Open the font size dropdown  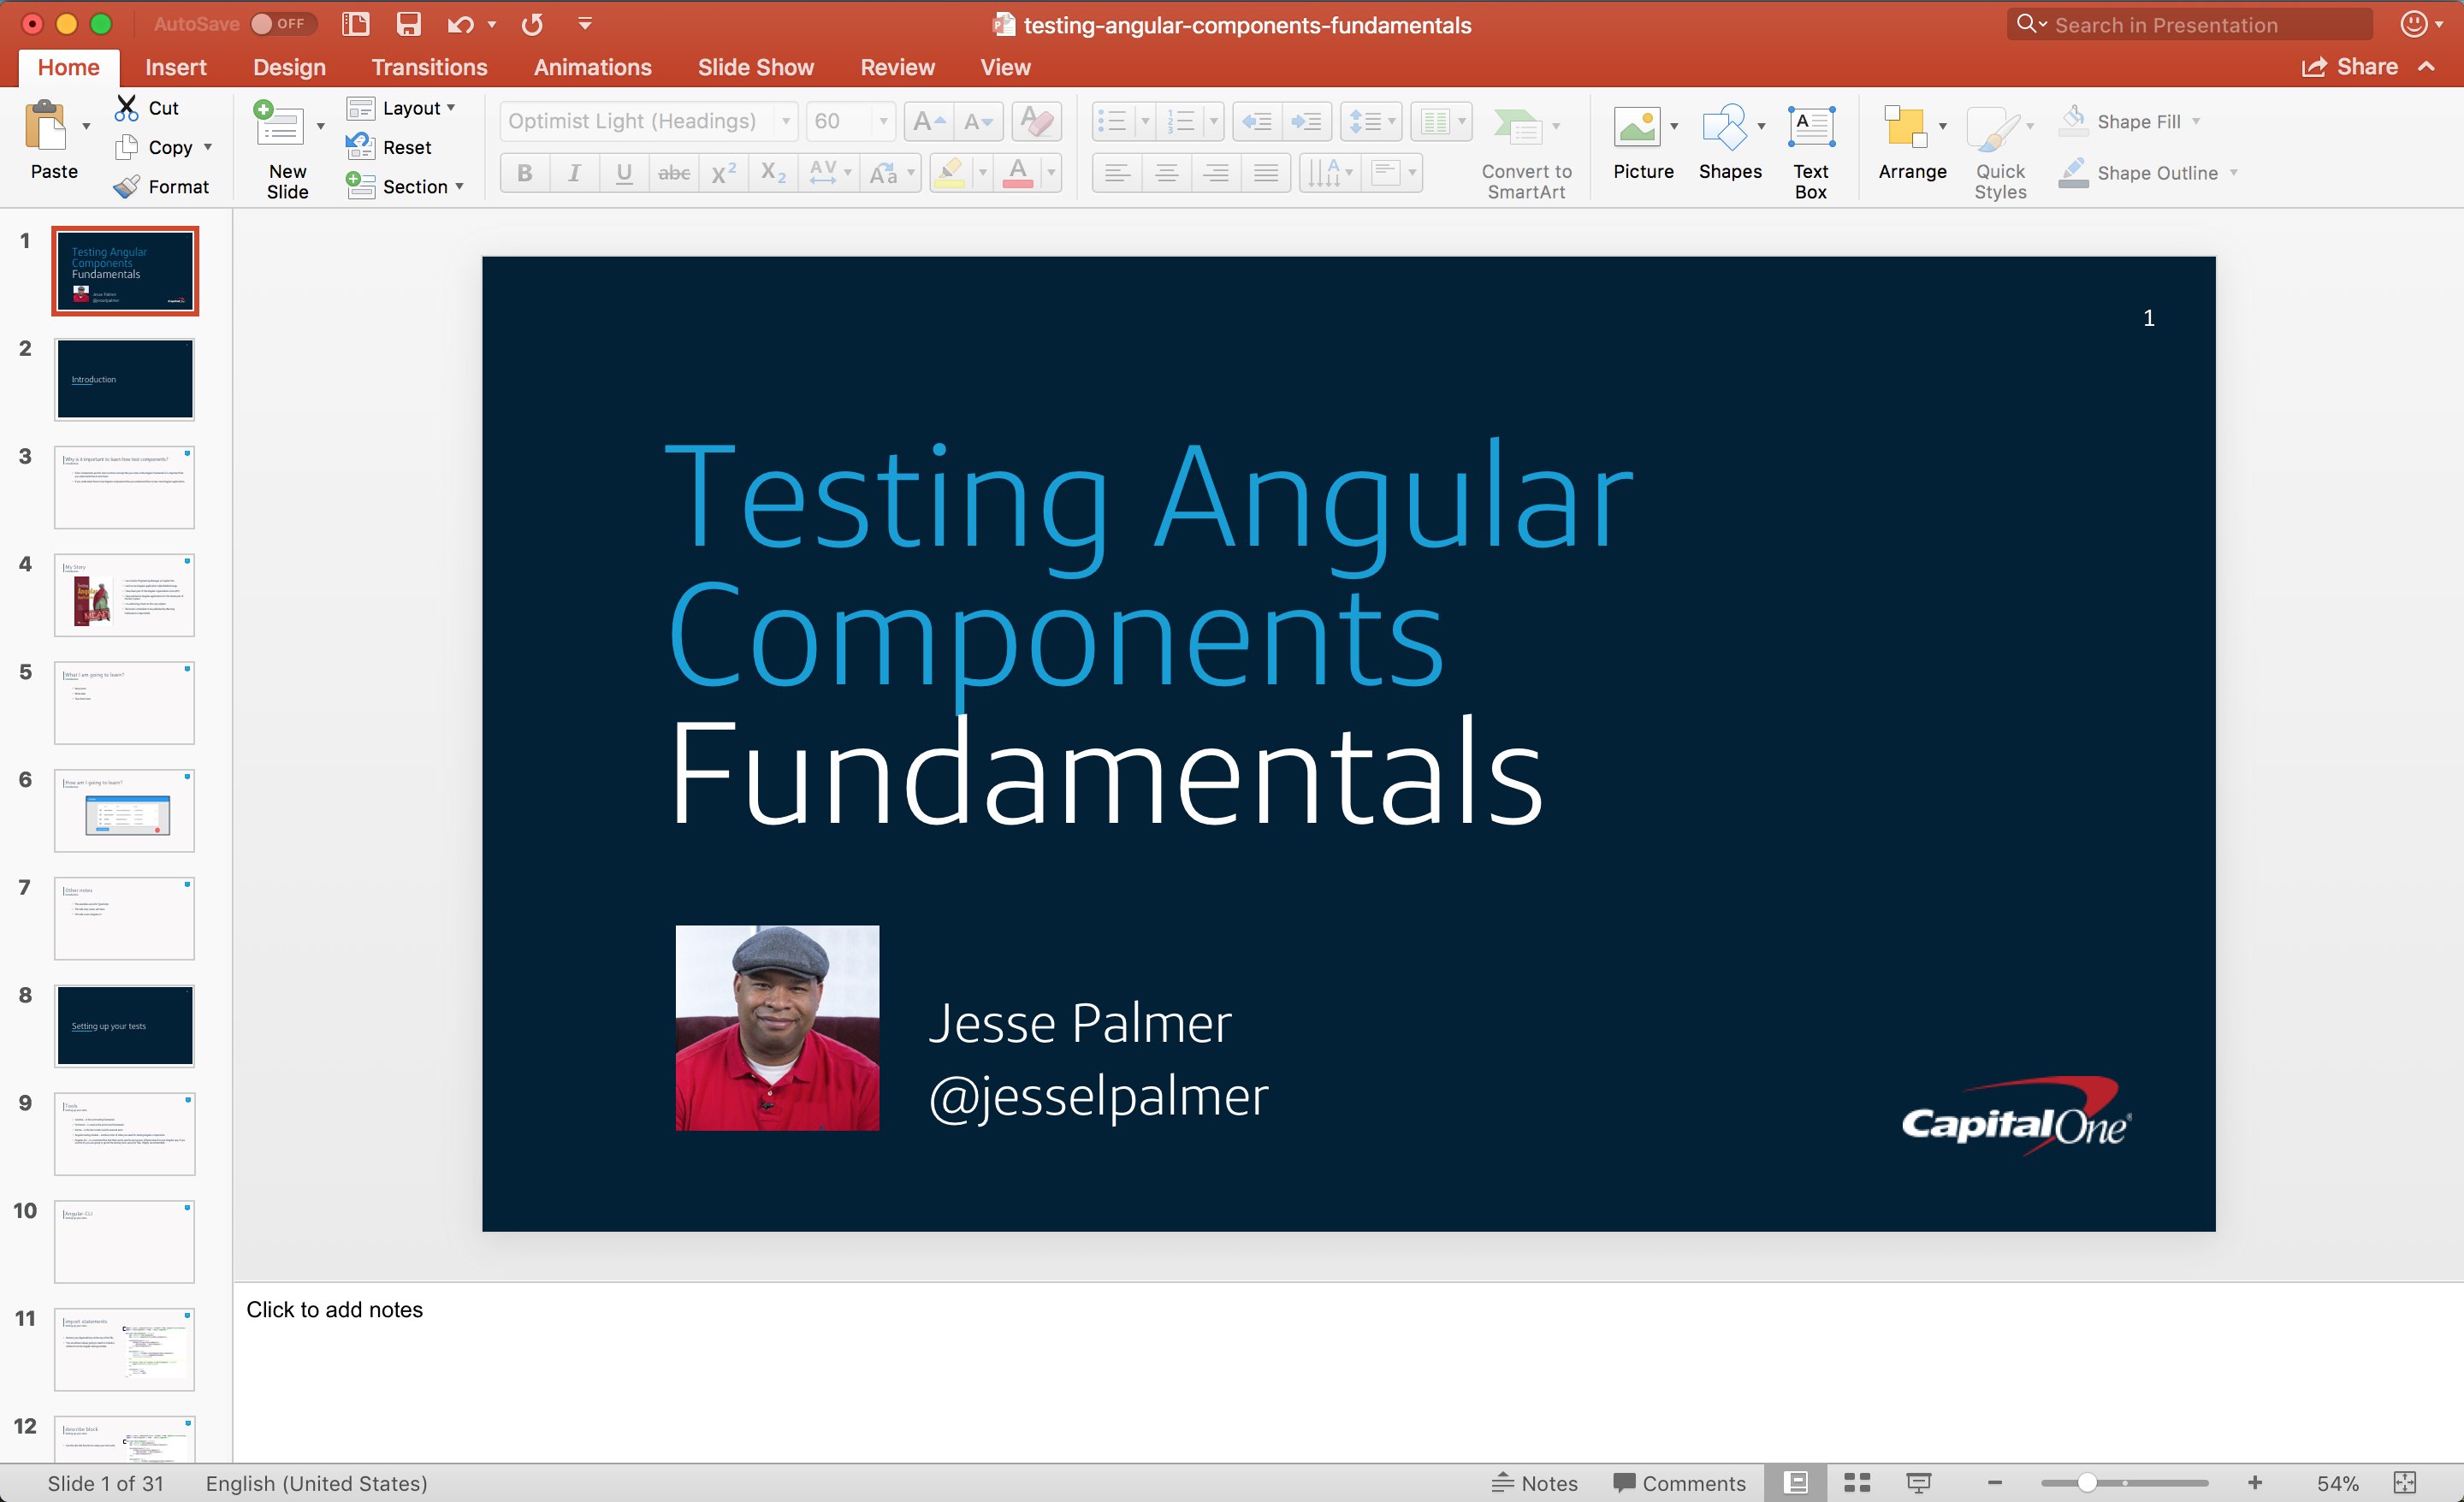coord(883,121)
